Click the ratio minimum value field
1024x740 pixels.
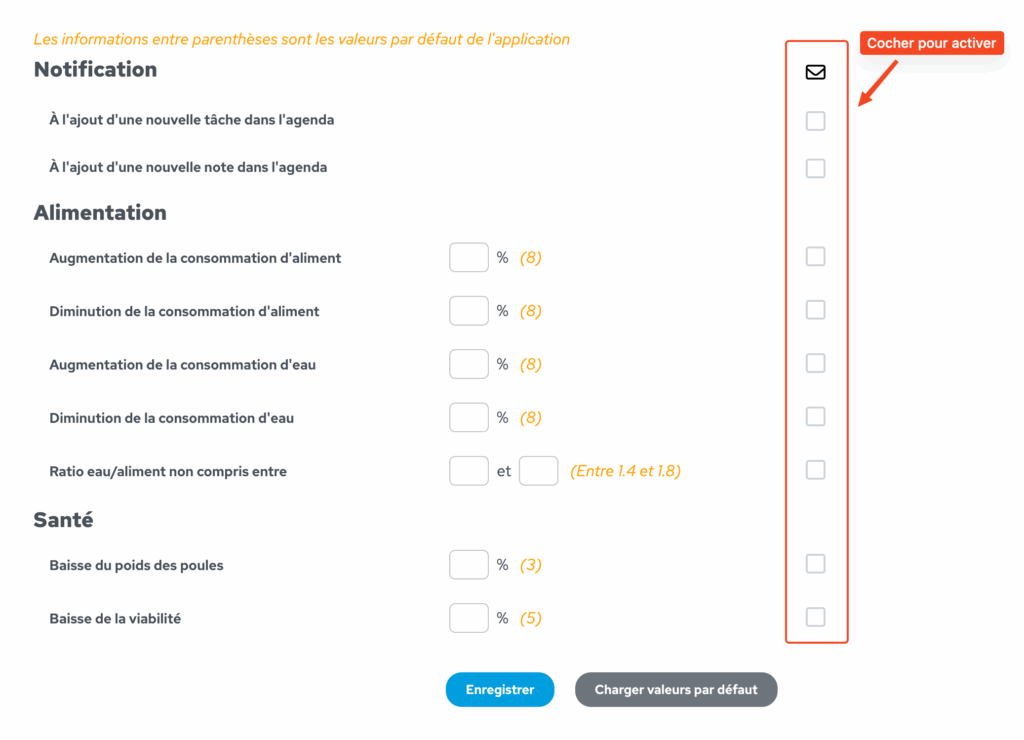click(x=469, y=471)
